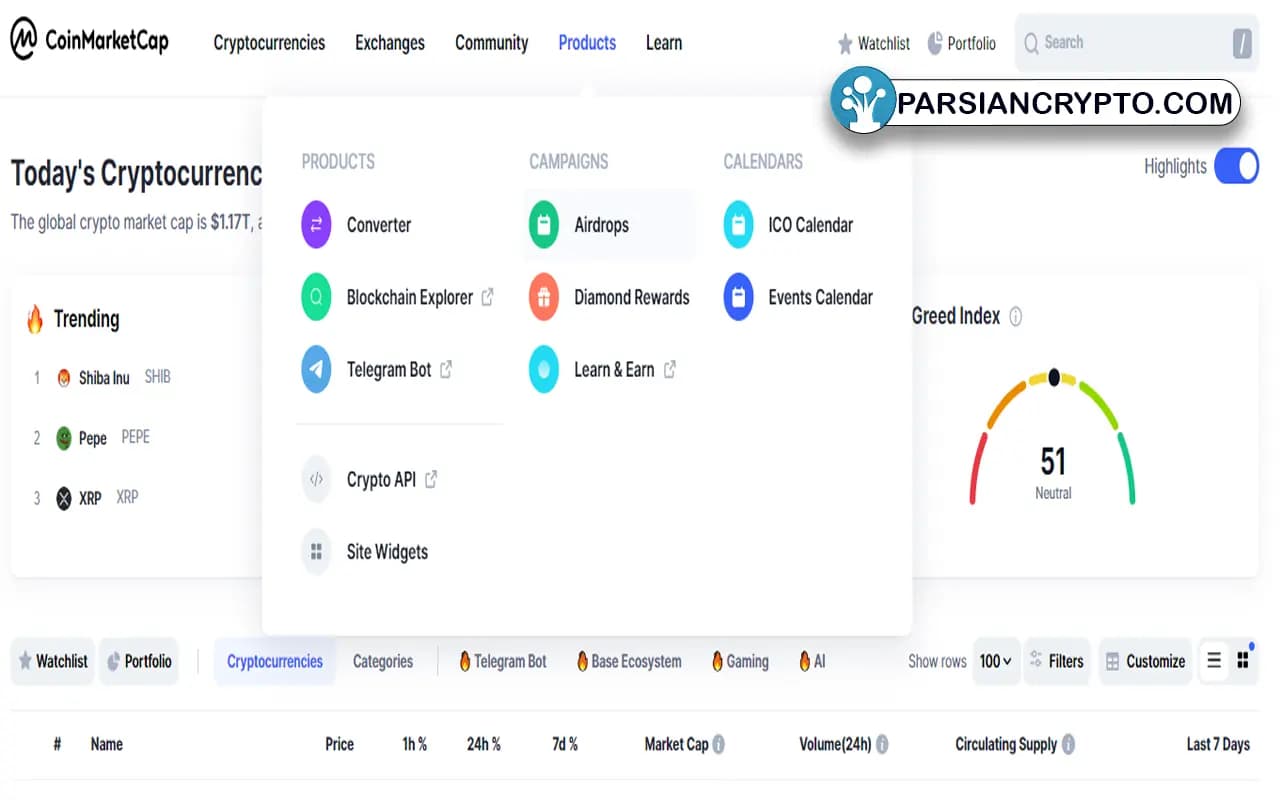
Task: Click the green Airdrops icon
Action: (x=544, y=224)
